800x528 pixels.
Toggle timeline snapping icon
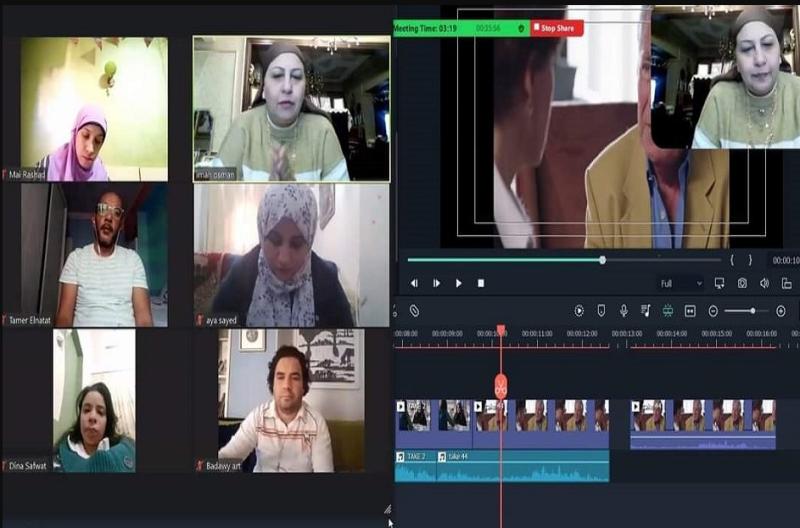point(668,311)
